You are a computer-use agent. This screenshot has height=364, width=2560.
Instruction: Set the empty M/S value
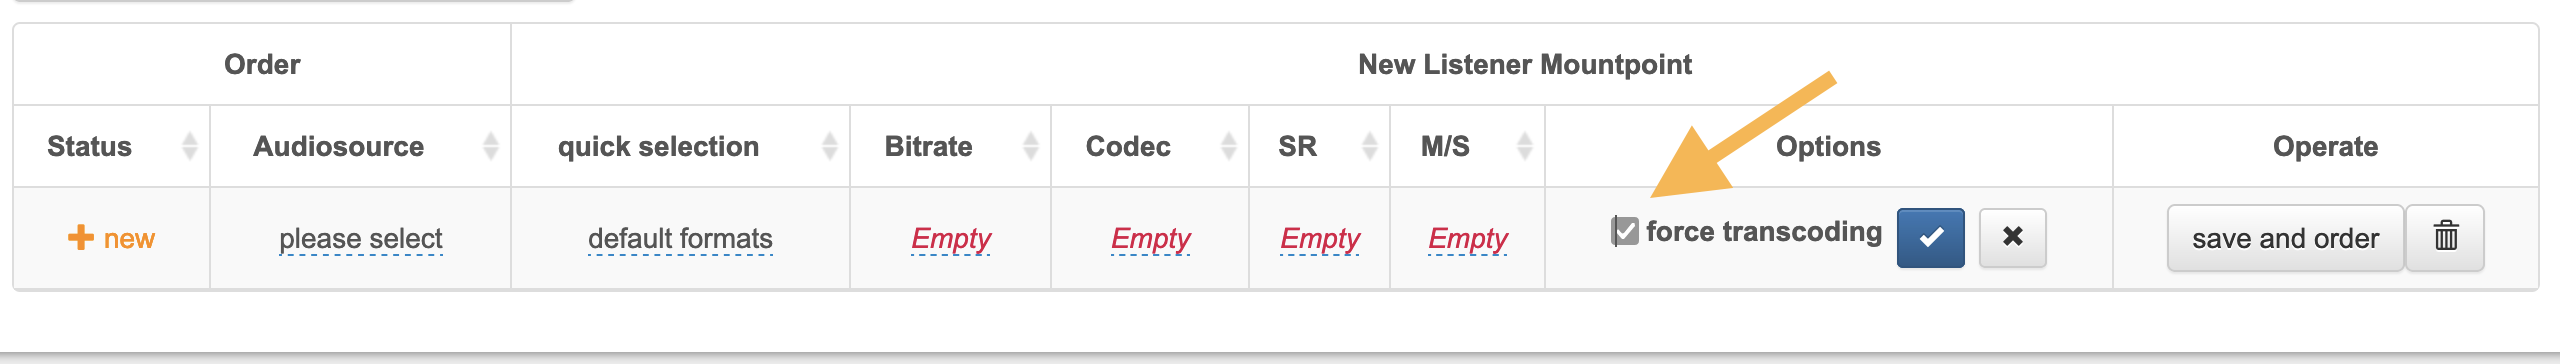click(x=1468, y=239)
